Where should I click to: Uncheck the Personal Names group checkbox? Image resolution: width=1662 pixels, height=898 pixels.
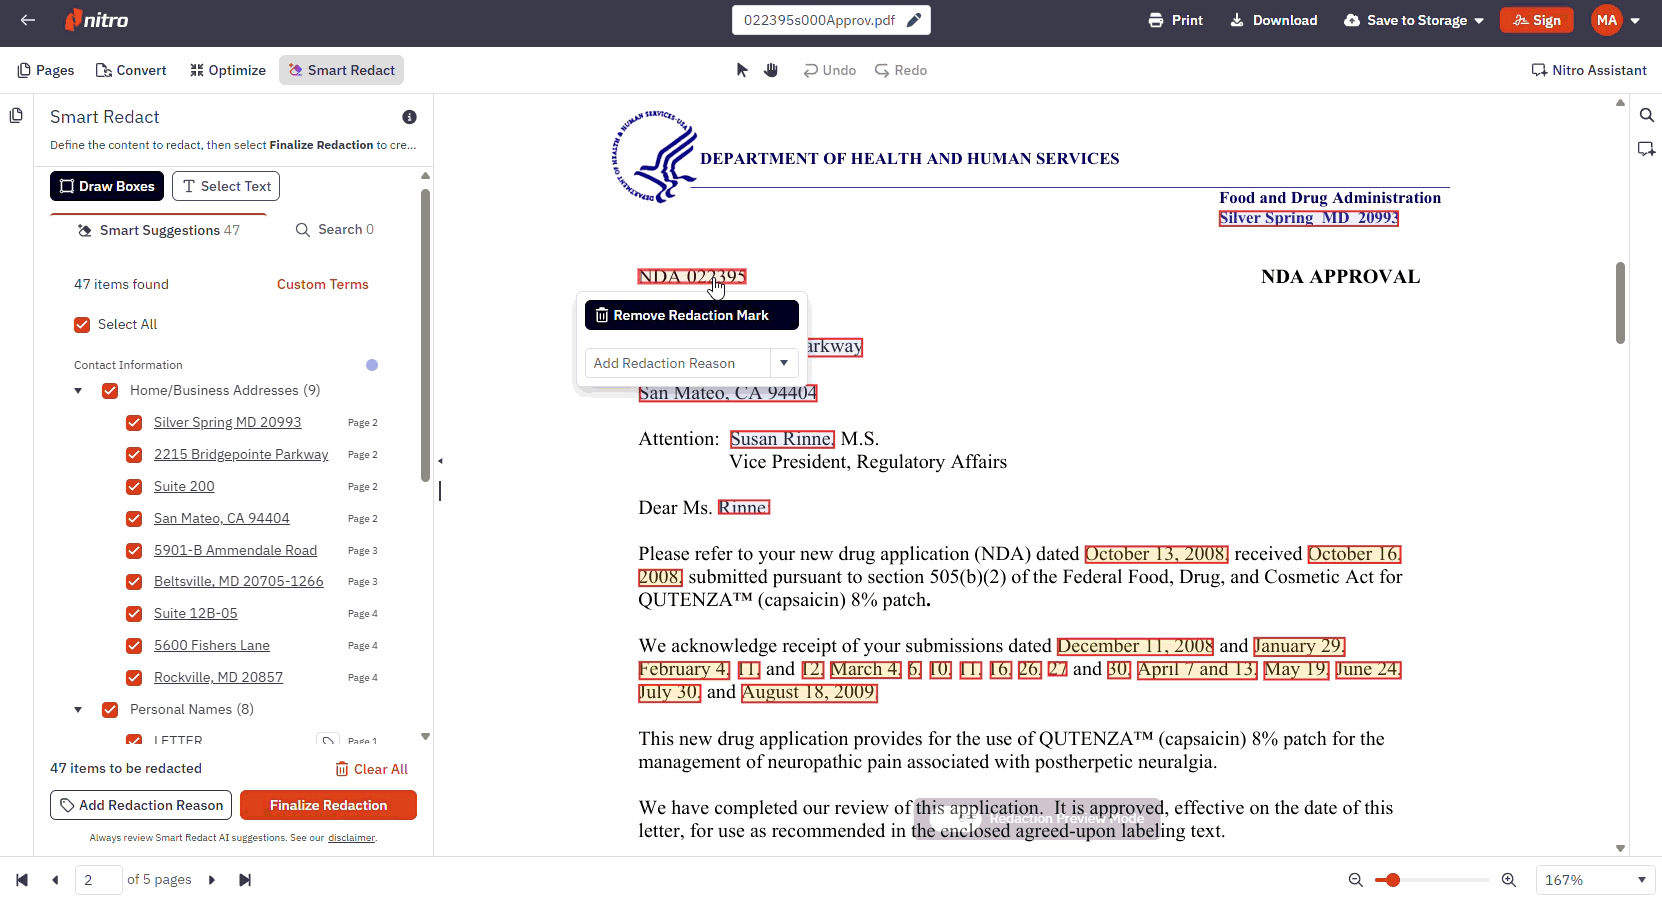[110, 710]
